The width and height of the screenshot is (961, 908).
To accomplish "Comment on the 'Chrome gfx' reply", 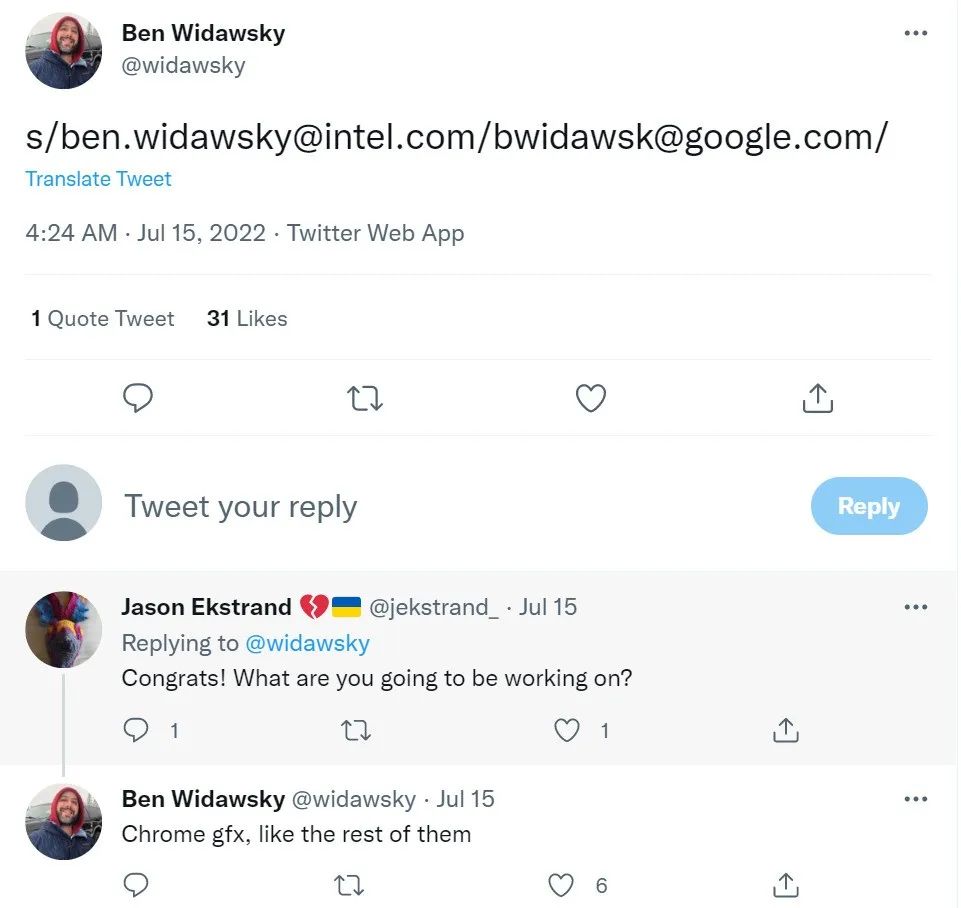I will (136, 885).
